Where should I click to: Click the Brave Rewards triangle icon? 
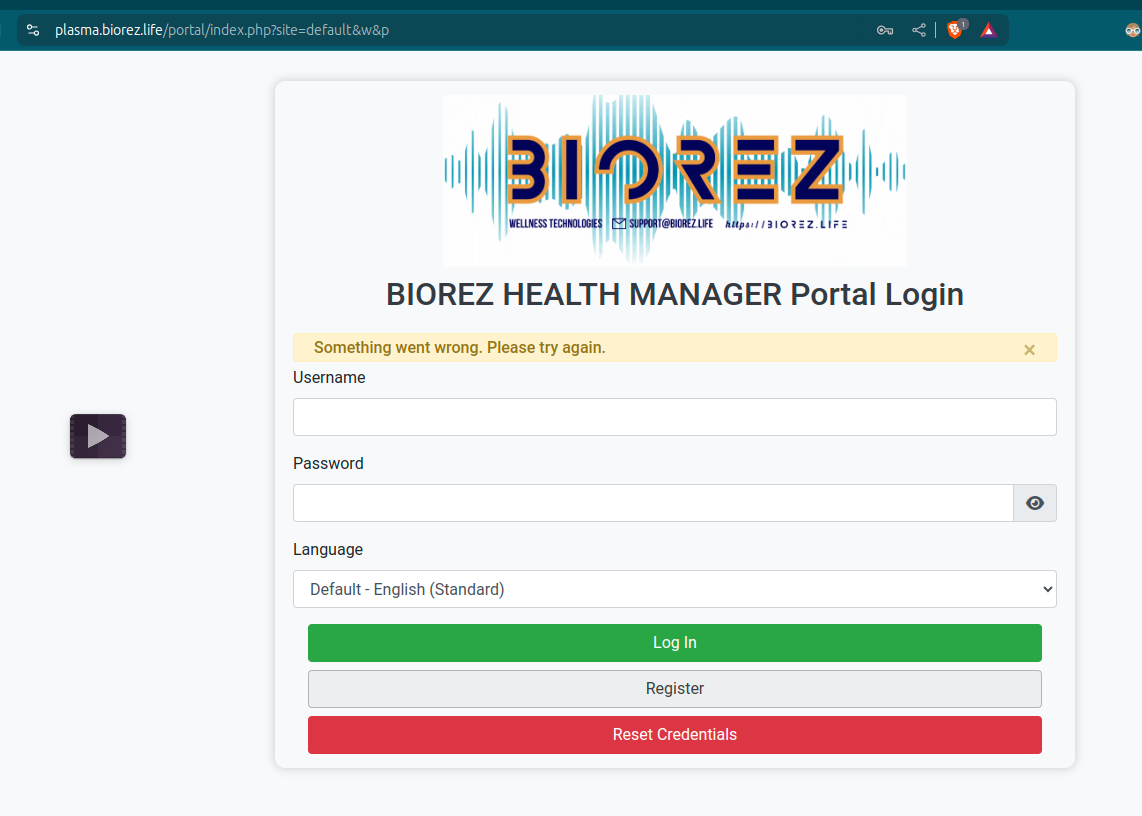pyautogui.click(x=988, y=30)
